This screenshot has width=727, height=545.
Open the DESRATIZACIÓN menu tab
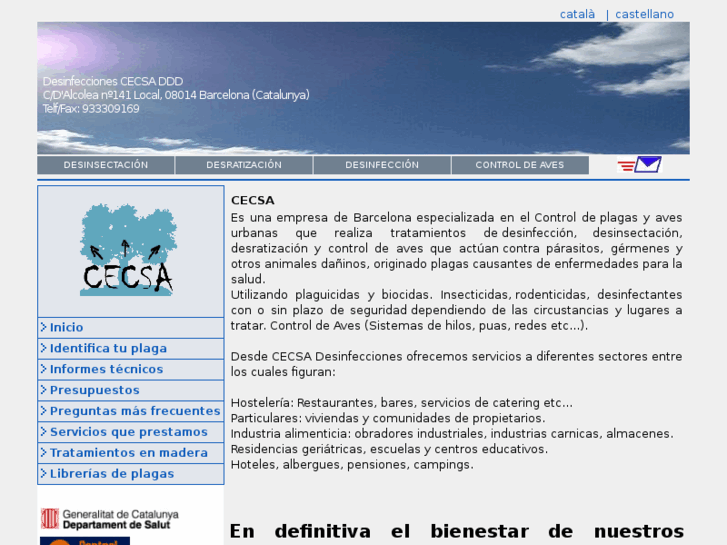coord(244,165)
